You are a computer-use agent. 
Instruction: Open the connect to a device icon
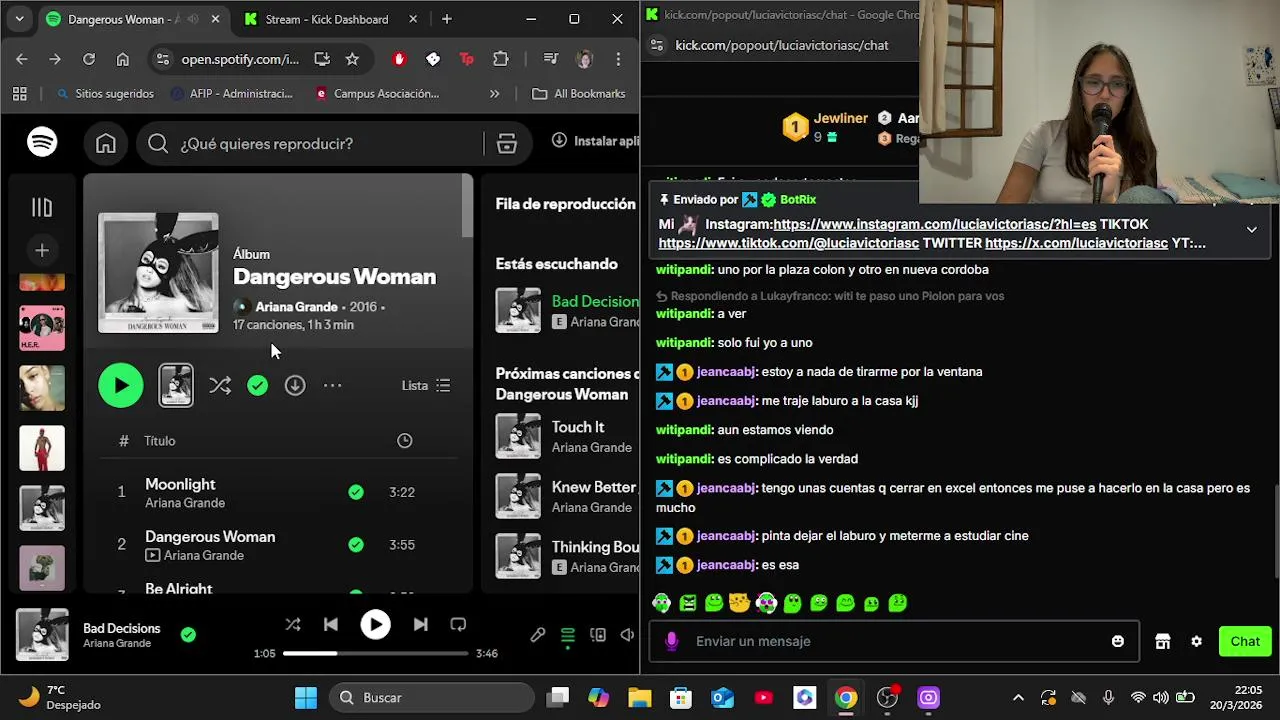pyautogui.click(x=598, y=635)
